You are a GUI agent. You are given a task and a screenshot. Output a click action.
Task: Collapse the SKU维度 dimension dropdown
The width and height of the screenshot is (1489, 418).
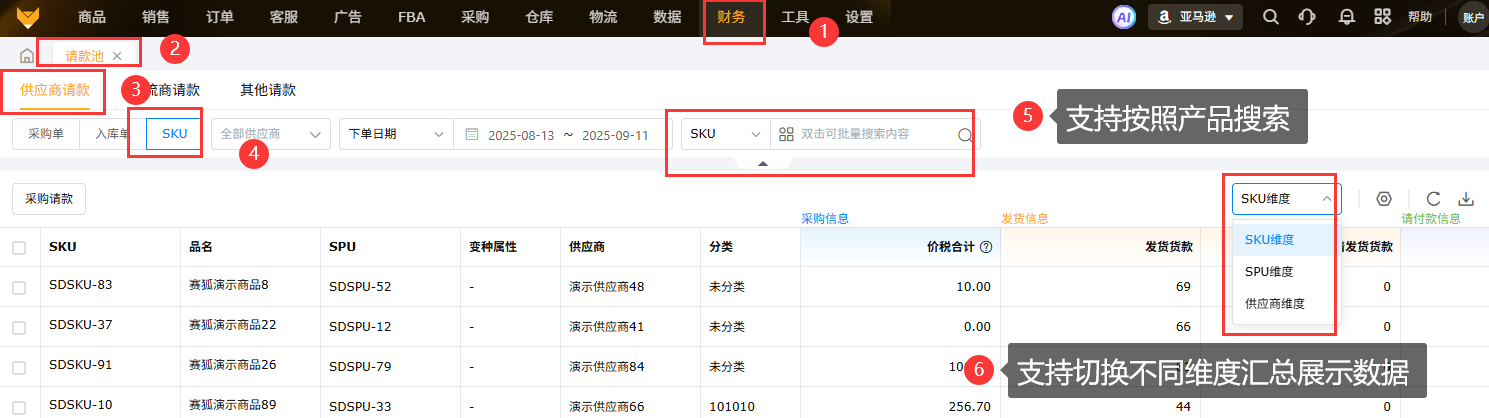[1286, 198]
